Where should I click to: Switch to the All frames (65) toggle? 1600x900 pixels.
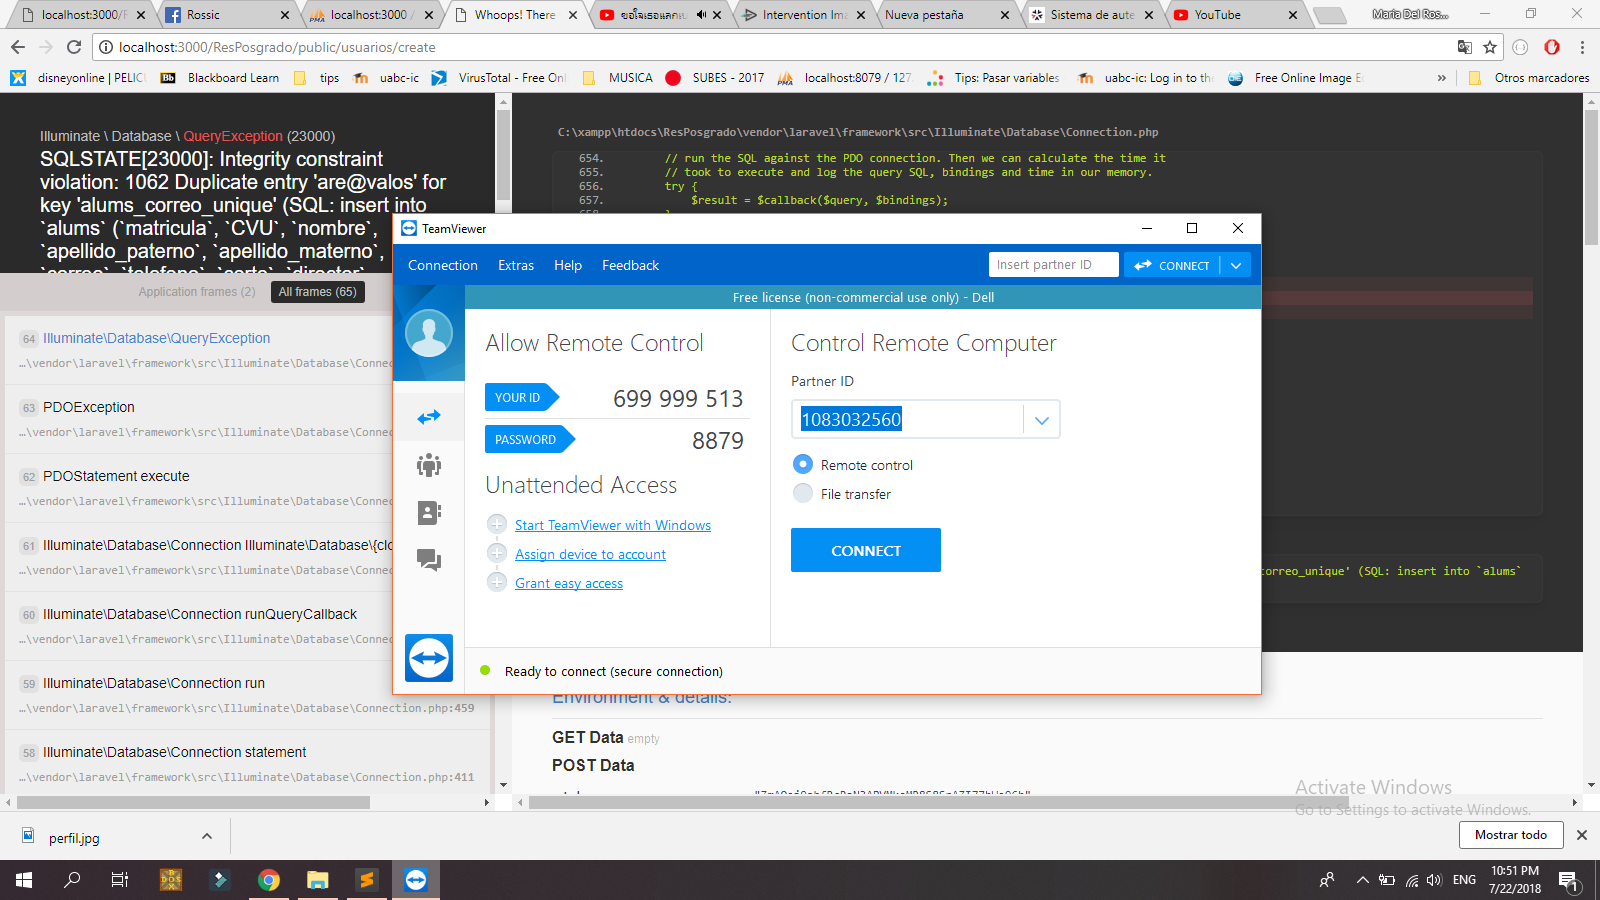click(x=317, y=292)
